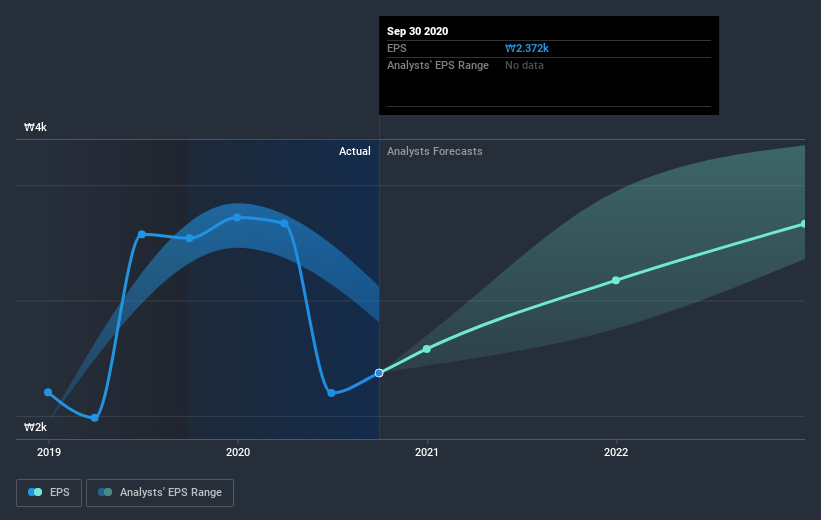Viewport: 821px width, 520px height.
Task: Select the EPS point at mid-2020 trough
Action: 331,393
